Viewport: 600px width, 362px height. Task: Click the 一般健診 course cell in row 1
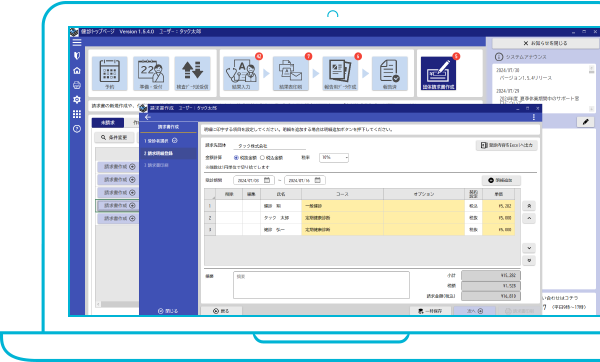(342, 206)
